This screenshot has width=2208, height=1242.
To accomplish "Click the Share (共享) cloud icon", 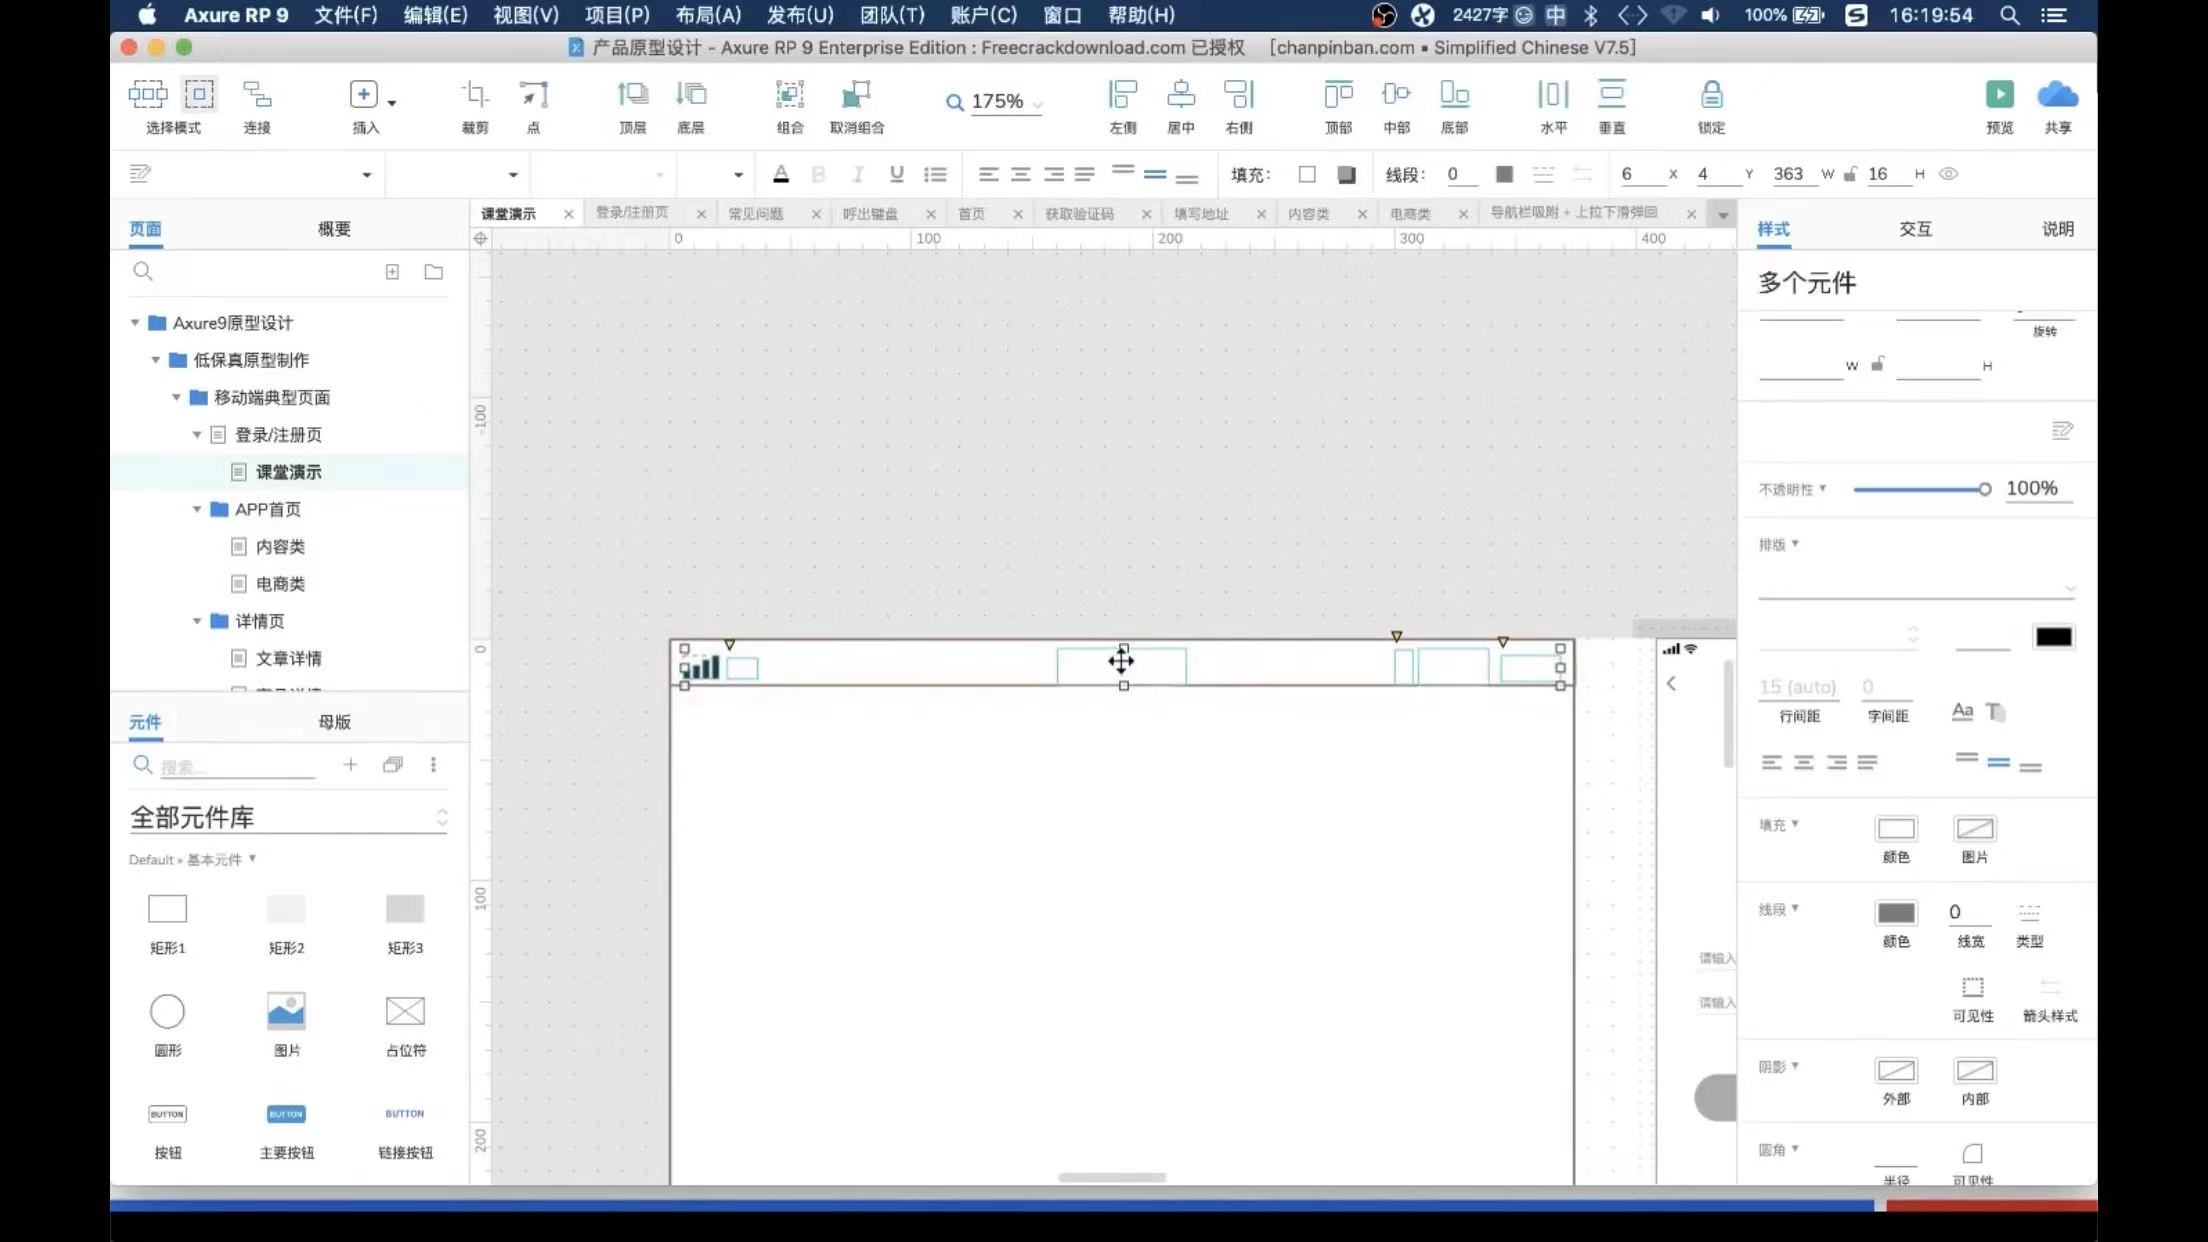I will click(x=2057, y=95).
